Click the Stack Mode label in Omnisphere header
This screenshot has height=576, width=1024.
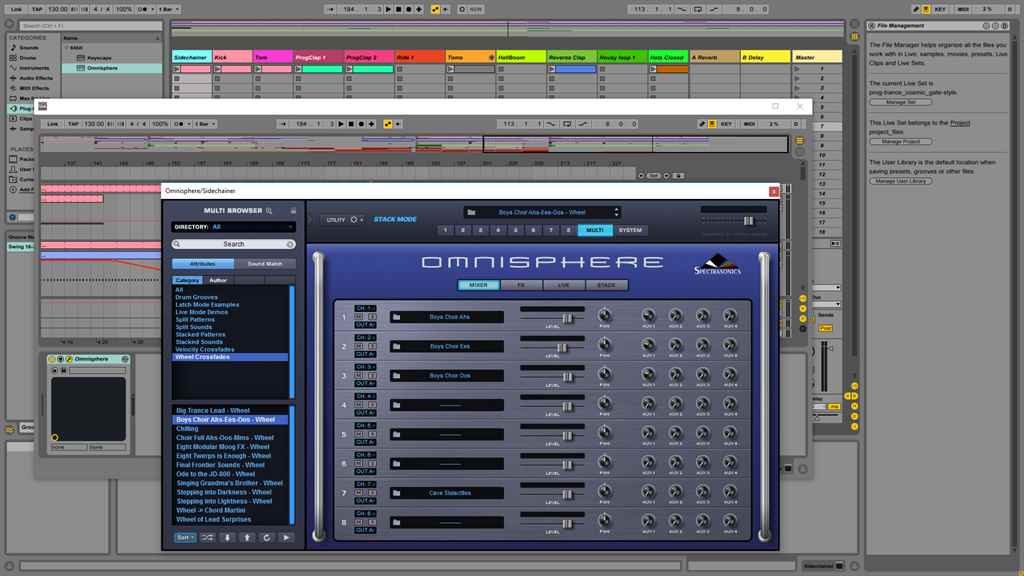(x=395, y=220)
